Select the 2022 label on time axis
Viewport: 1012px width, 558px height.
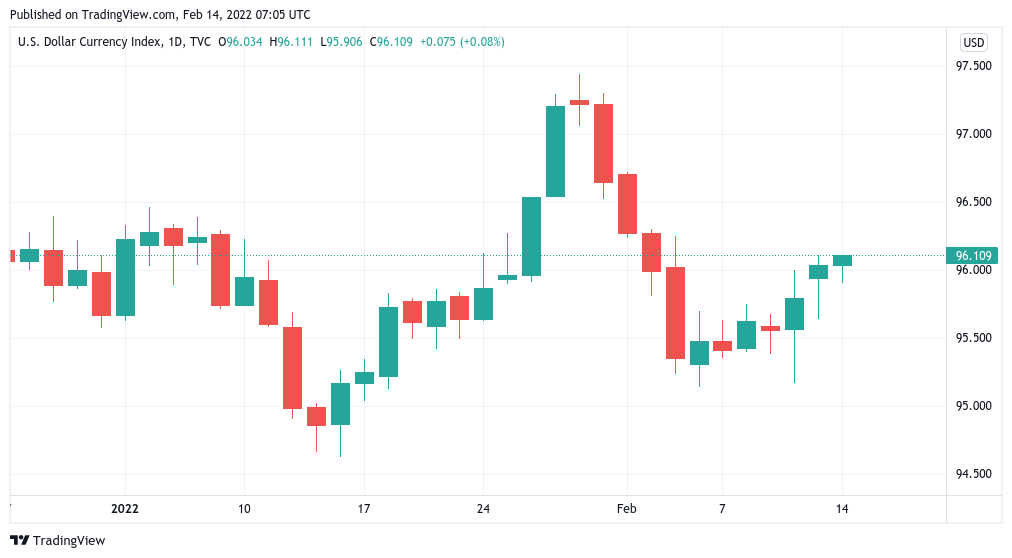125,509
